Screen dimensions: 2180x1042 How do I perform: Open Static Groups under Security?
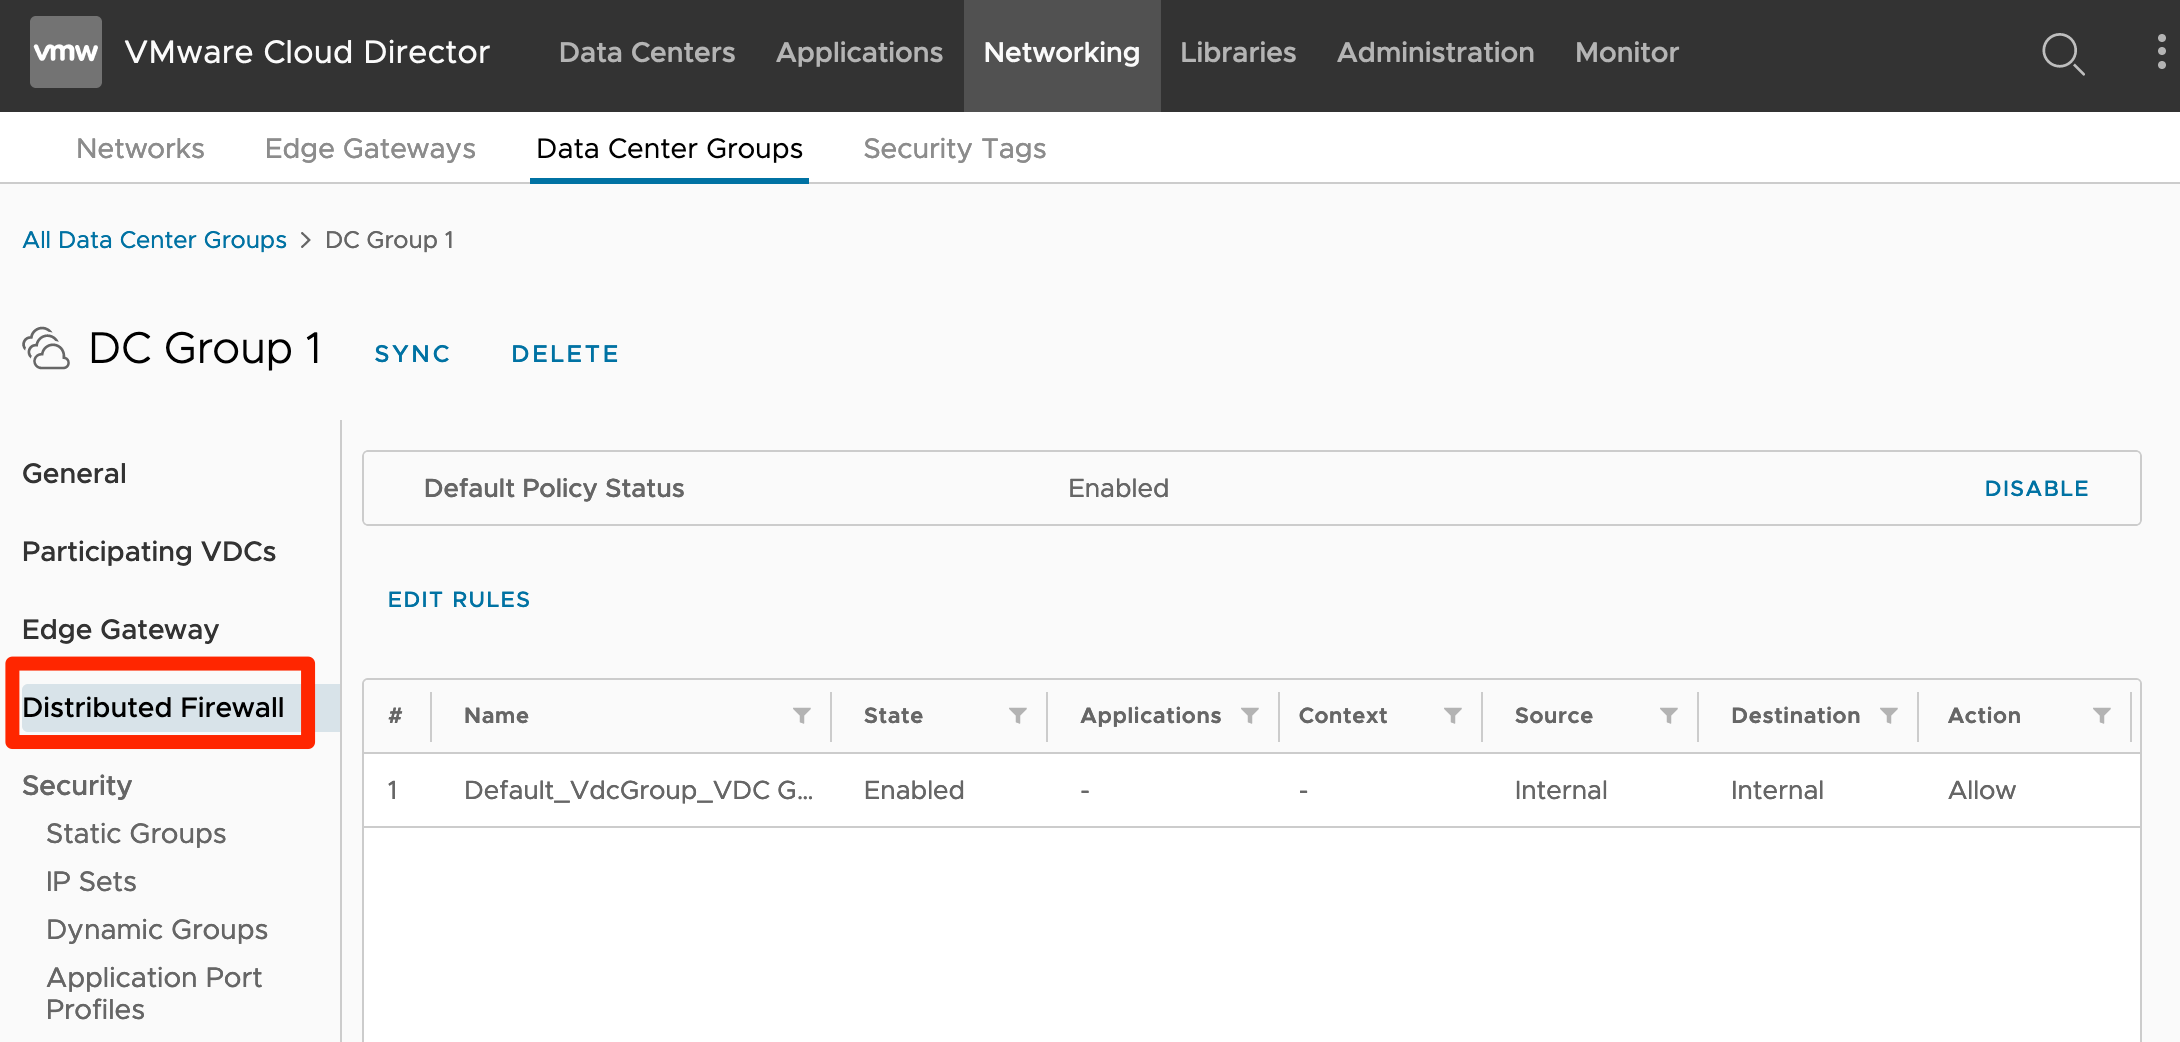(136, 834)
